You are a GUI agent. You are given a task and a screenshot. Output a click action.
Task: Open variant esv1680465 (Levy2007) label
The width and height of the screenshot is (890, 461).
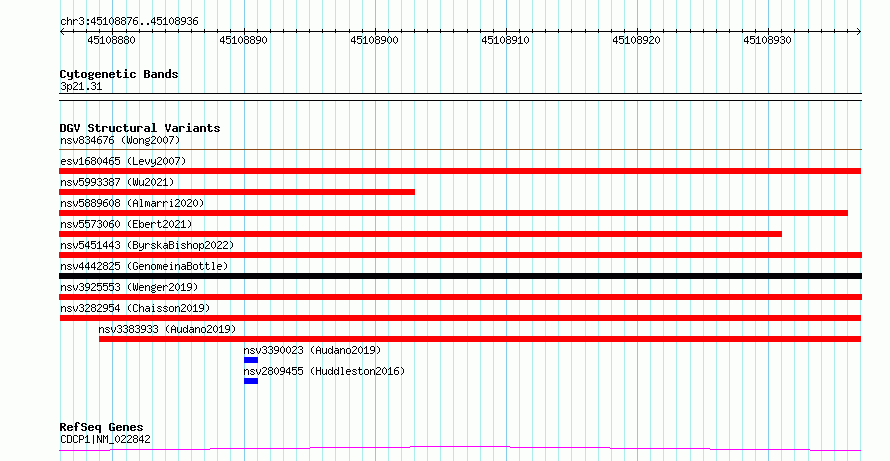pyautogui.click(x=123, y=161)
